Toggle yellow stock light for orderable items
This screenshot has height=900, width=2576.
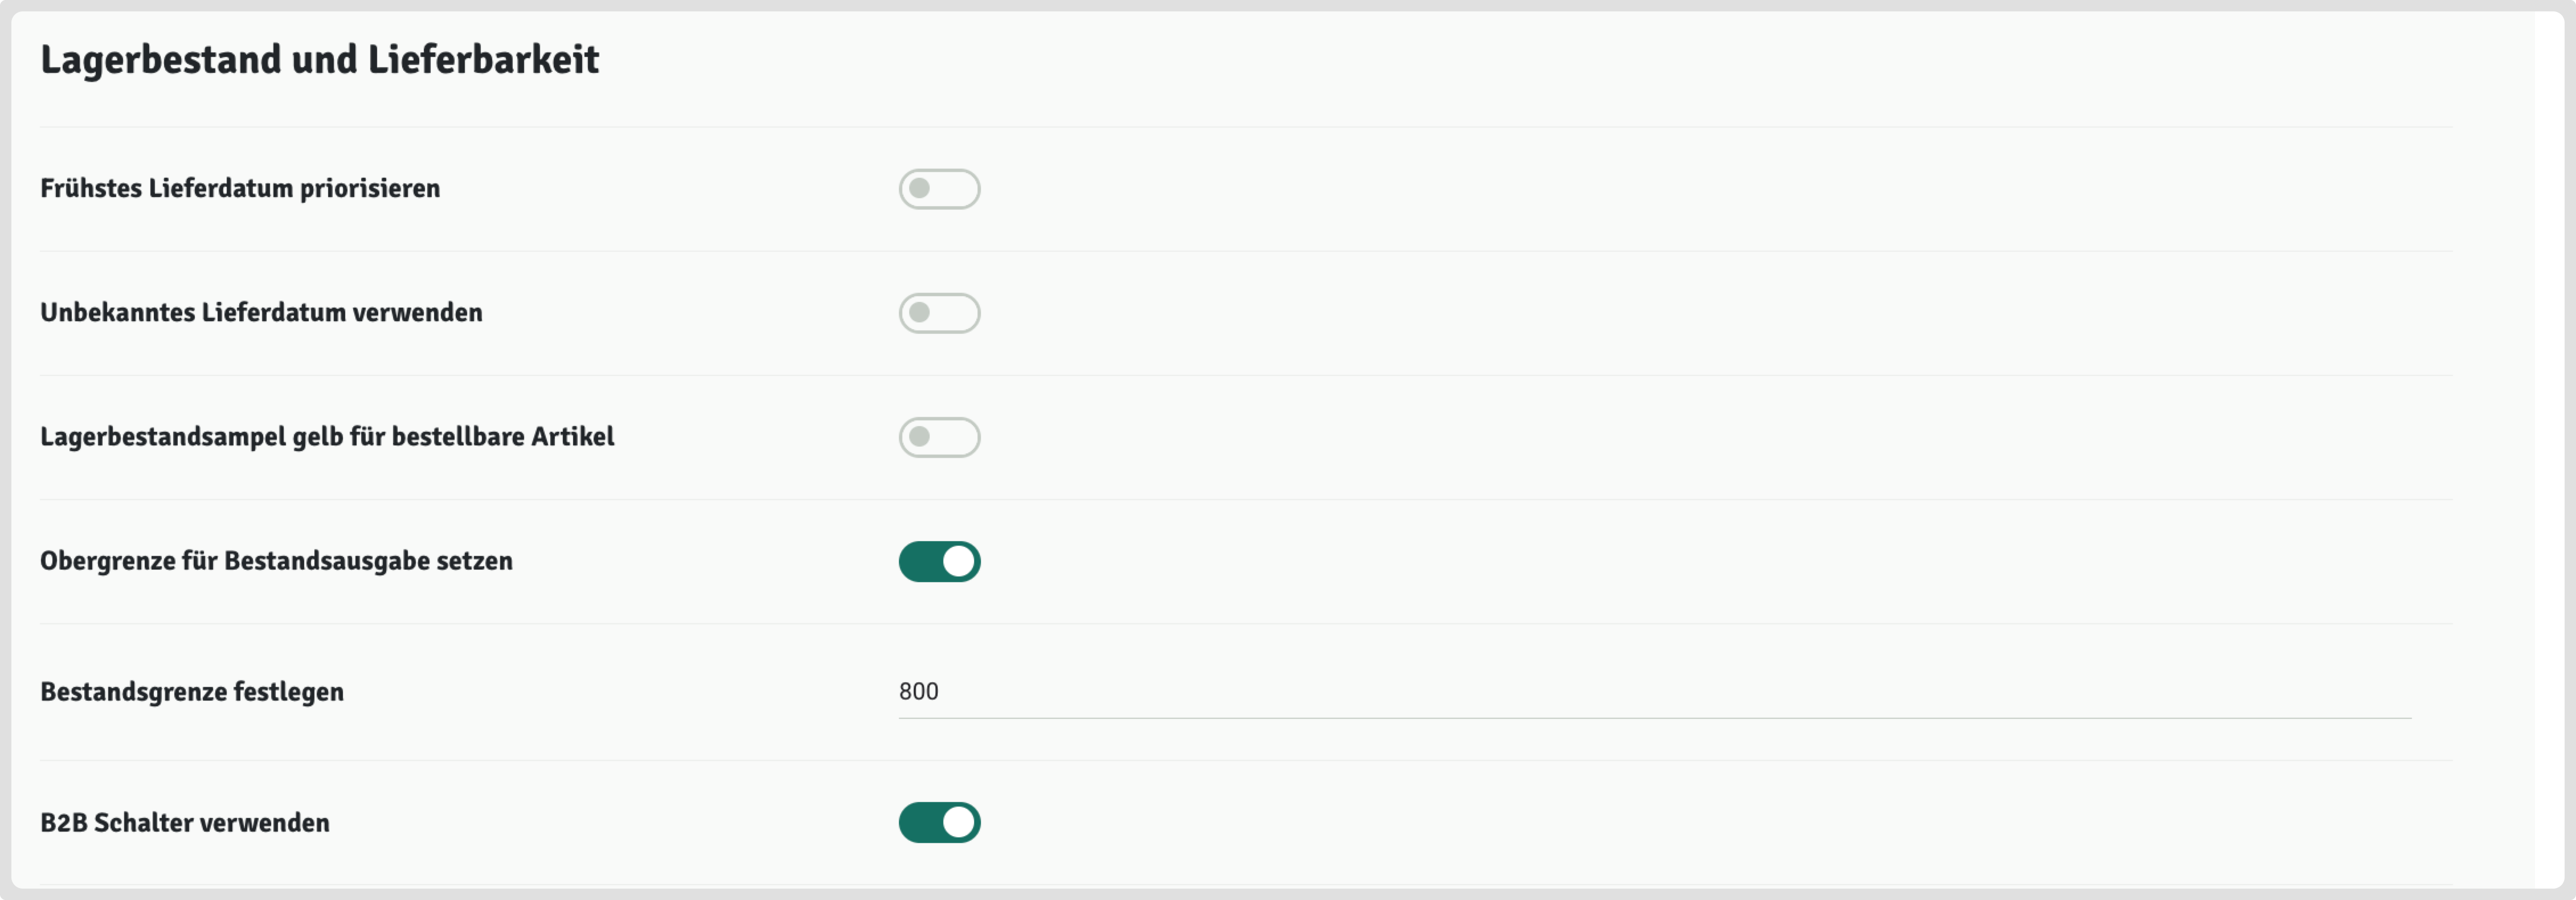coord(939,437)
